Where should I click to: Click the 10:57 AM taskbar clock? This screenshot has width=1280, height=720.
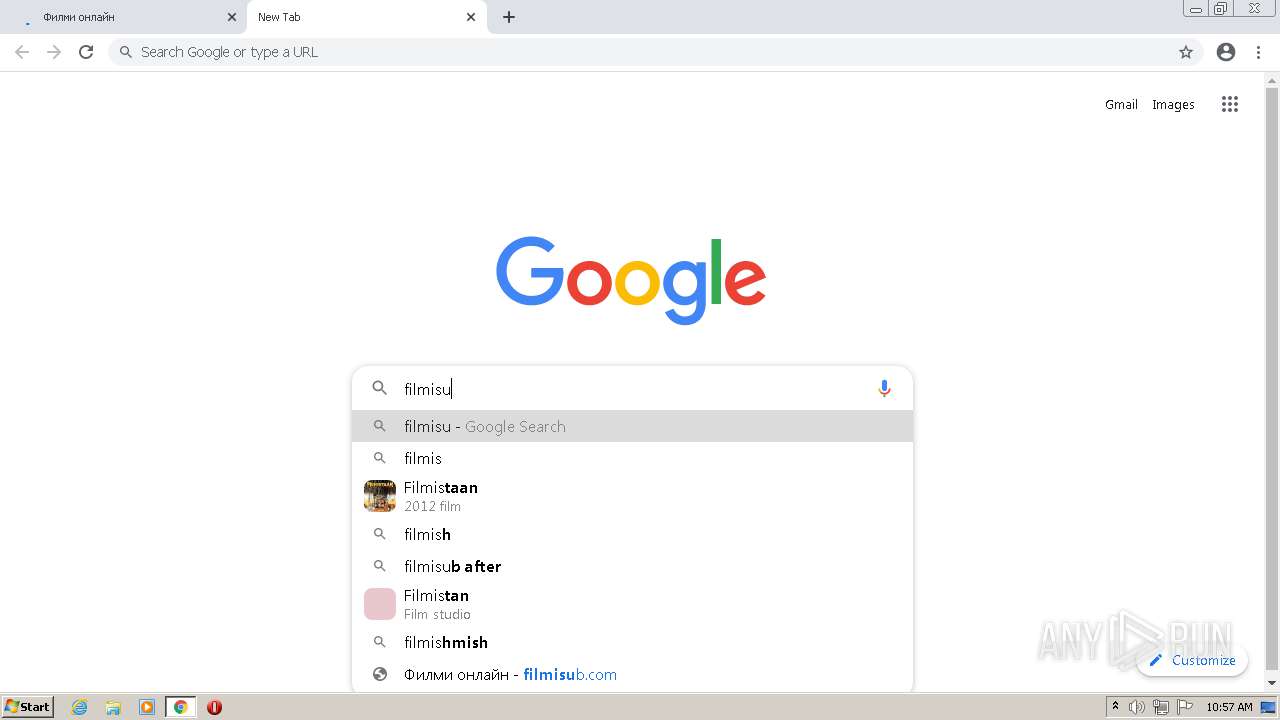pos(1229,707)
